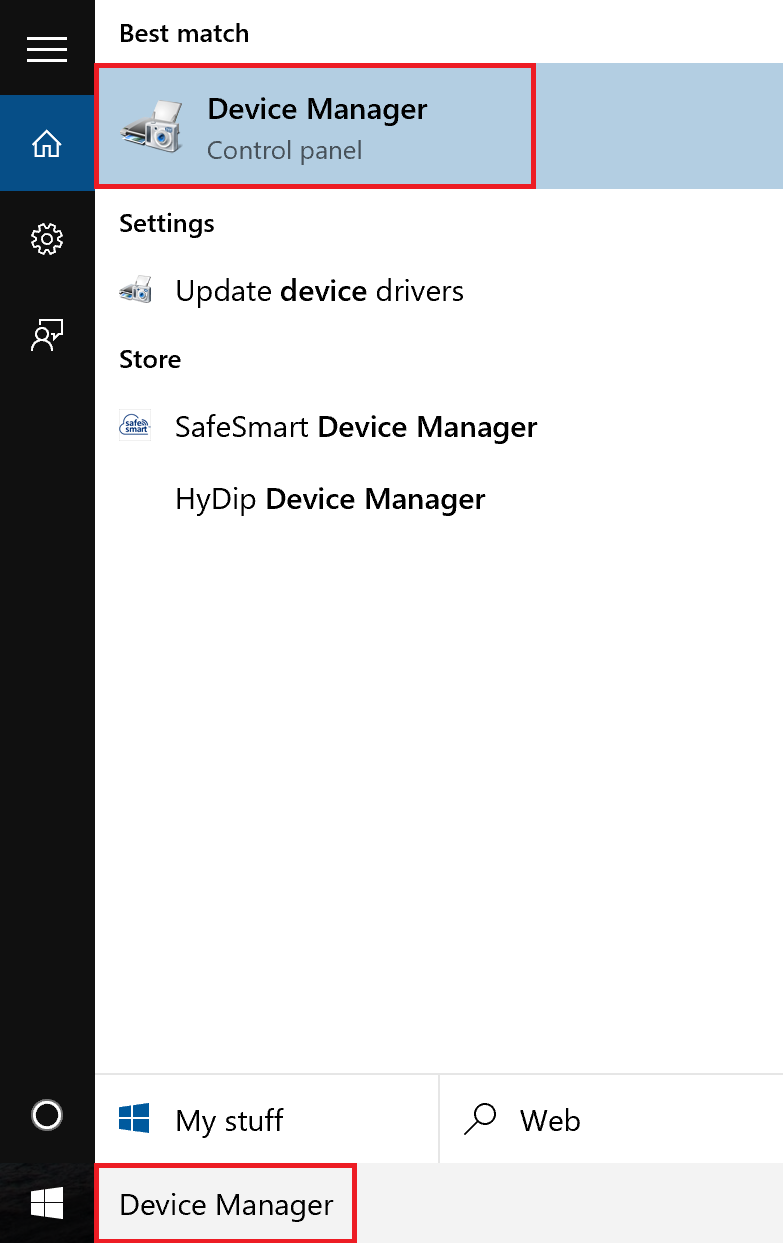Click the Windows flag icon beside My stuff
The image size is (783, 1243).
(x=135, y=1119)
